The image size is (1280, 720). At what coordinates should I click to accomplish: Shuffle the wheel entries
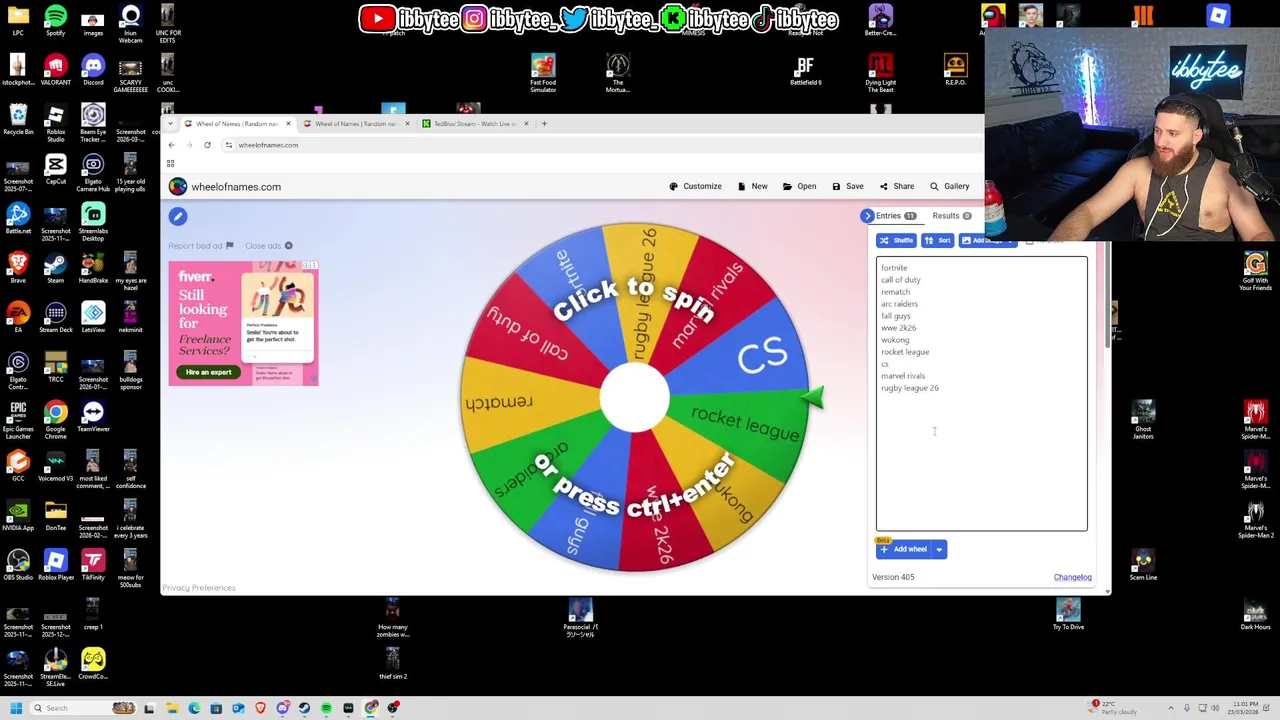pyautogui.click(x=896, y=241)
